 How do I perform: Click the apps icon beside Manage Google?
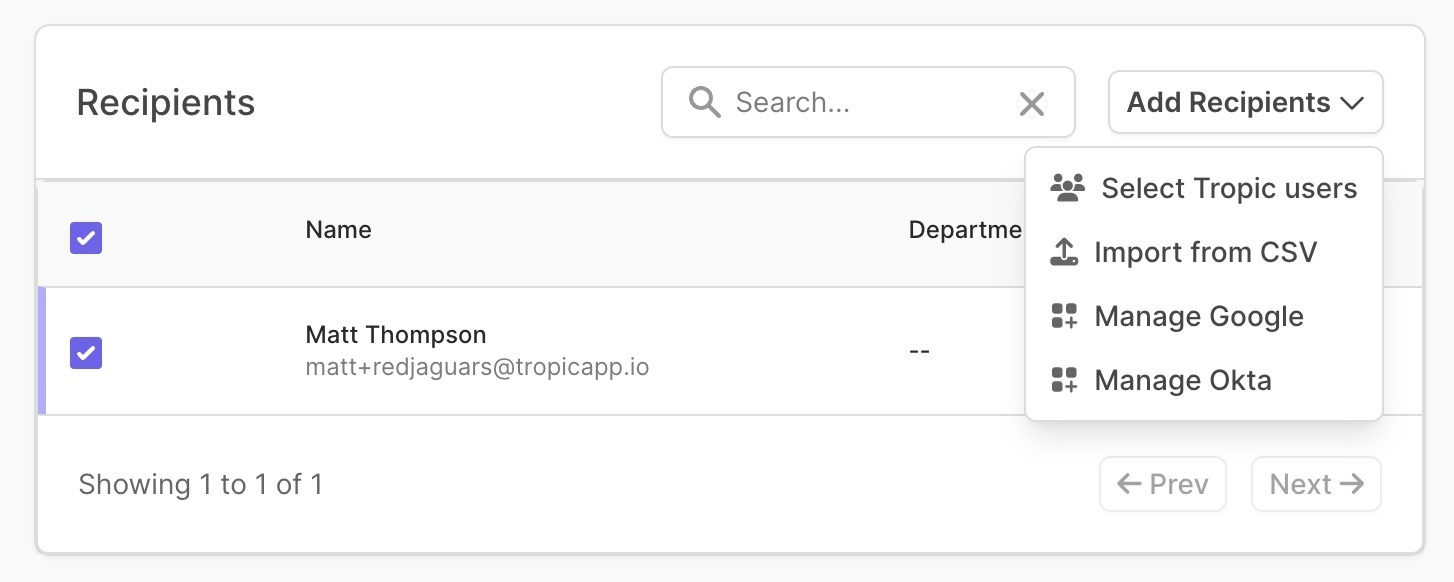(1064, 317)
